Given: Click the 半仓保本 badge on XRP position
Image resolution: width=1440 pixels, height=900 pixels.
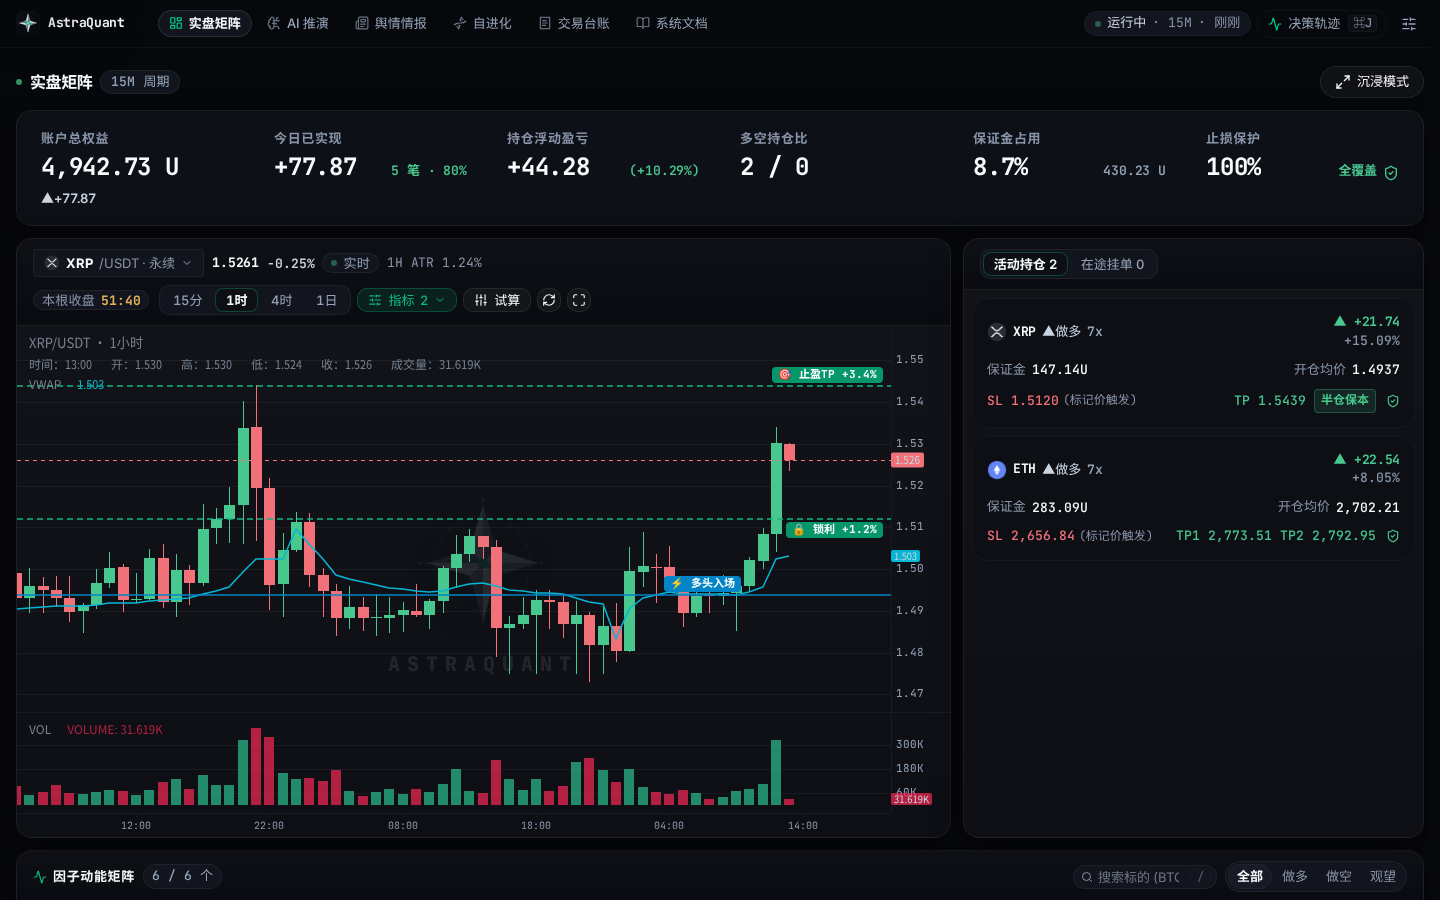Looking at the screenshot, I should [1345, 400].
